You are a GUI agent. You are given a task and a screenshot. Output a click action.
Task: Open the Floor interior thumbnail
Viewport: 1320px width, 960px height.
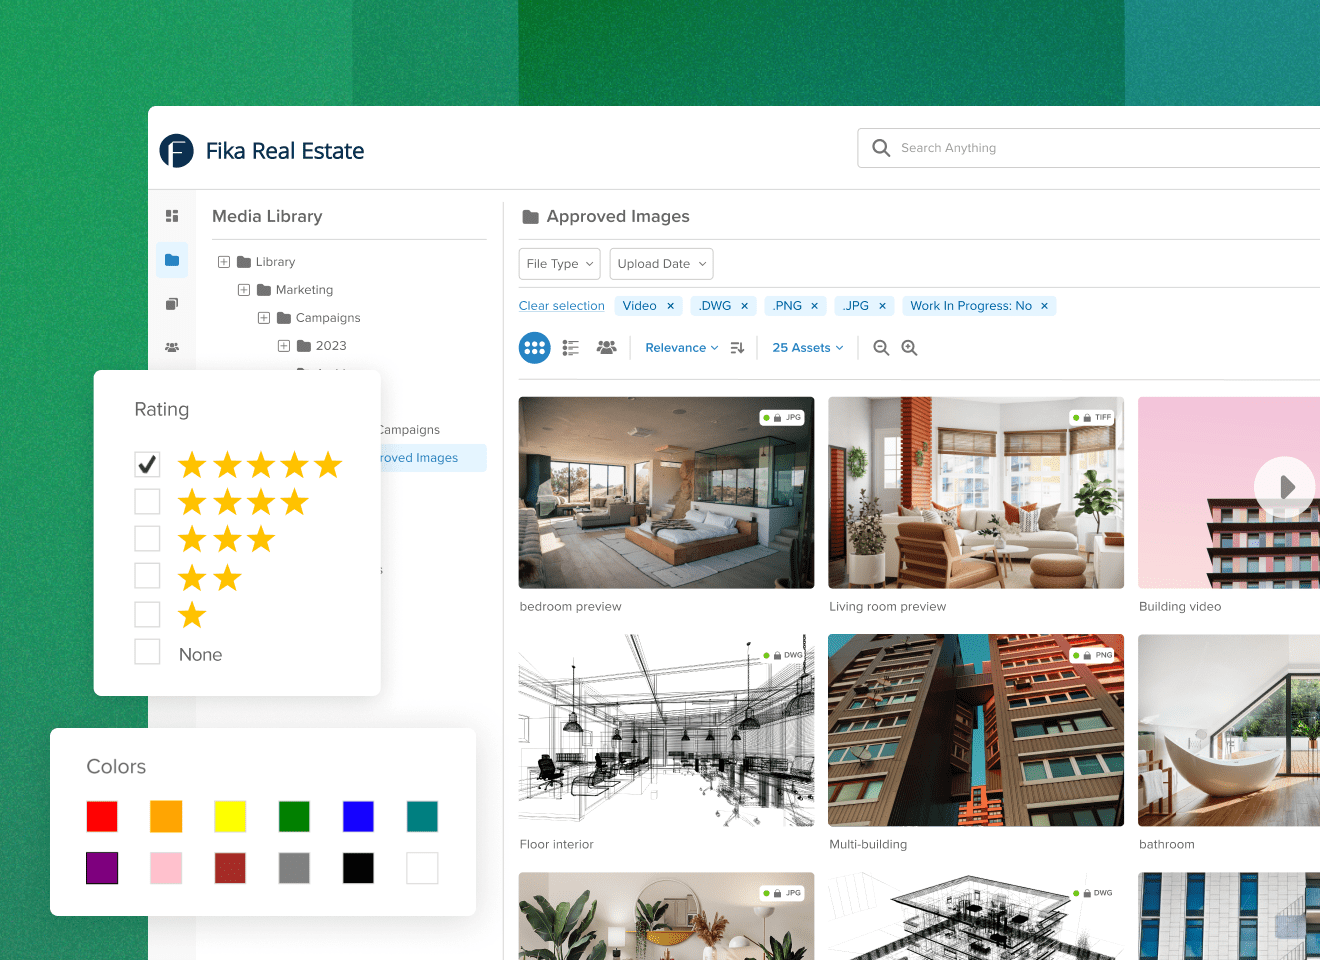(666, 730)
